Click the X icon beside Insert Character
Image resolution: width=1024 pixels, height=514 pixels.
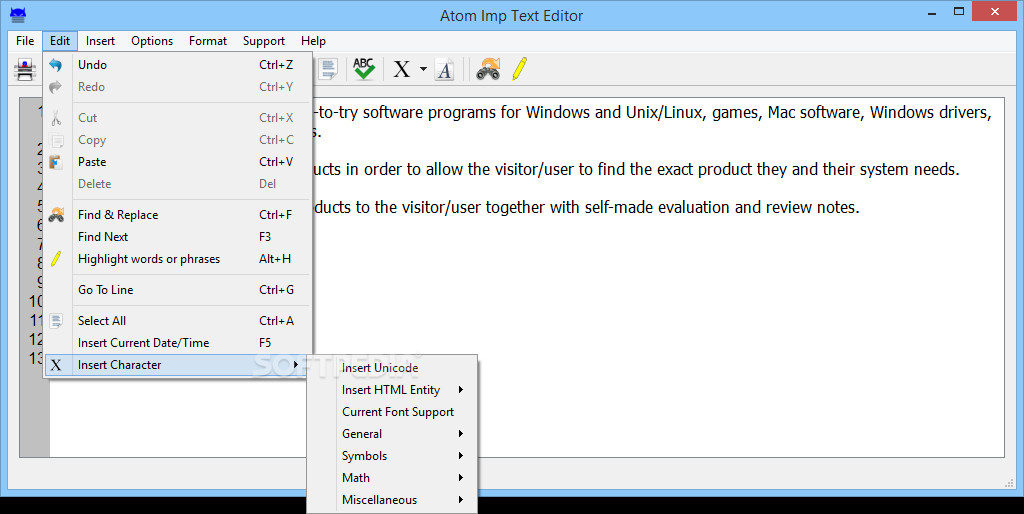[56, 365]
